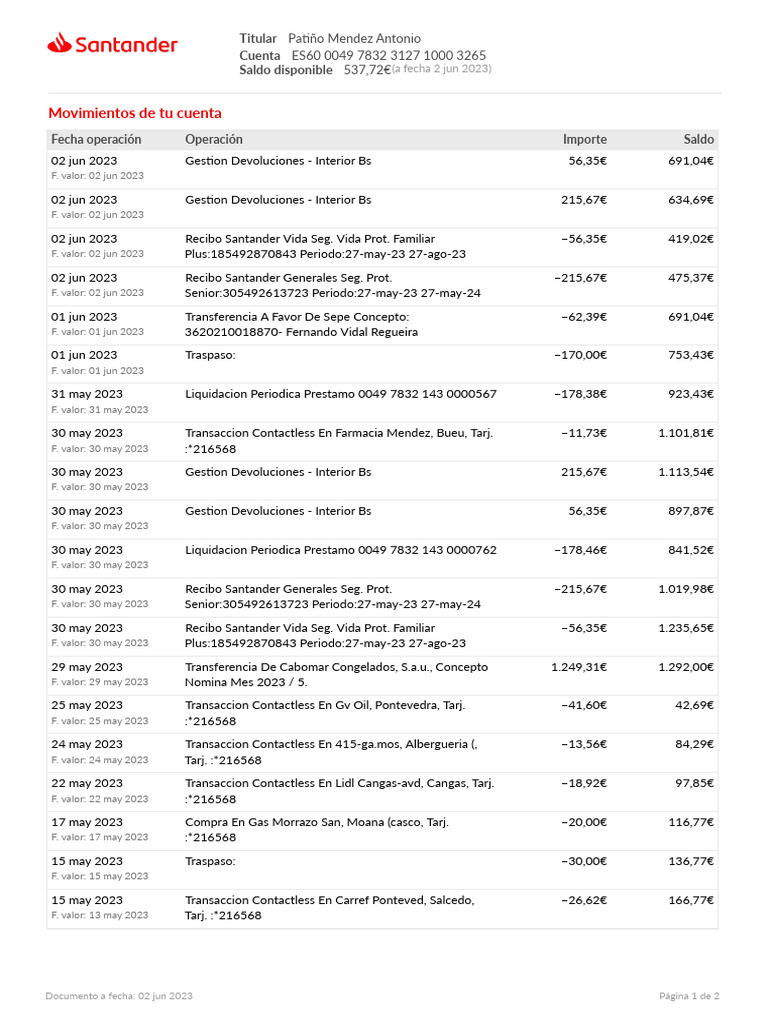Select the Movimientos de tu cuenta heading
Screen dimensions: 768x1024
coord(135,113)
